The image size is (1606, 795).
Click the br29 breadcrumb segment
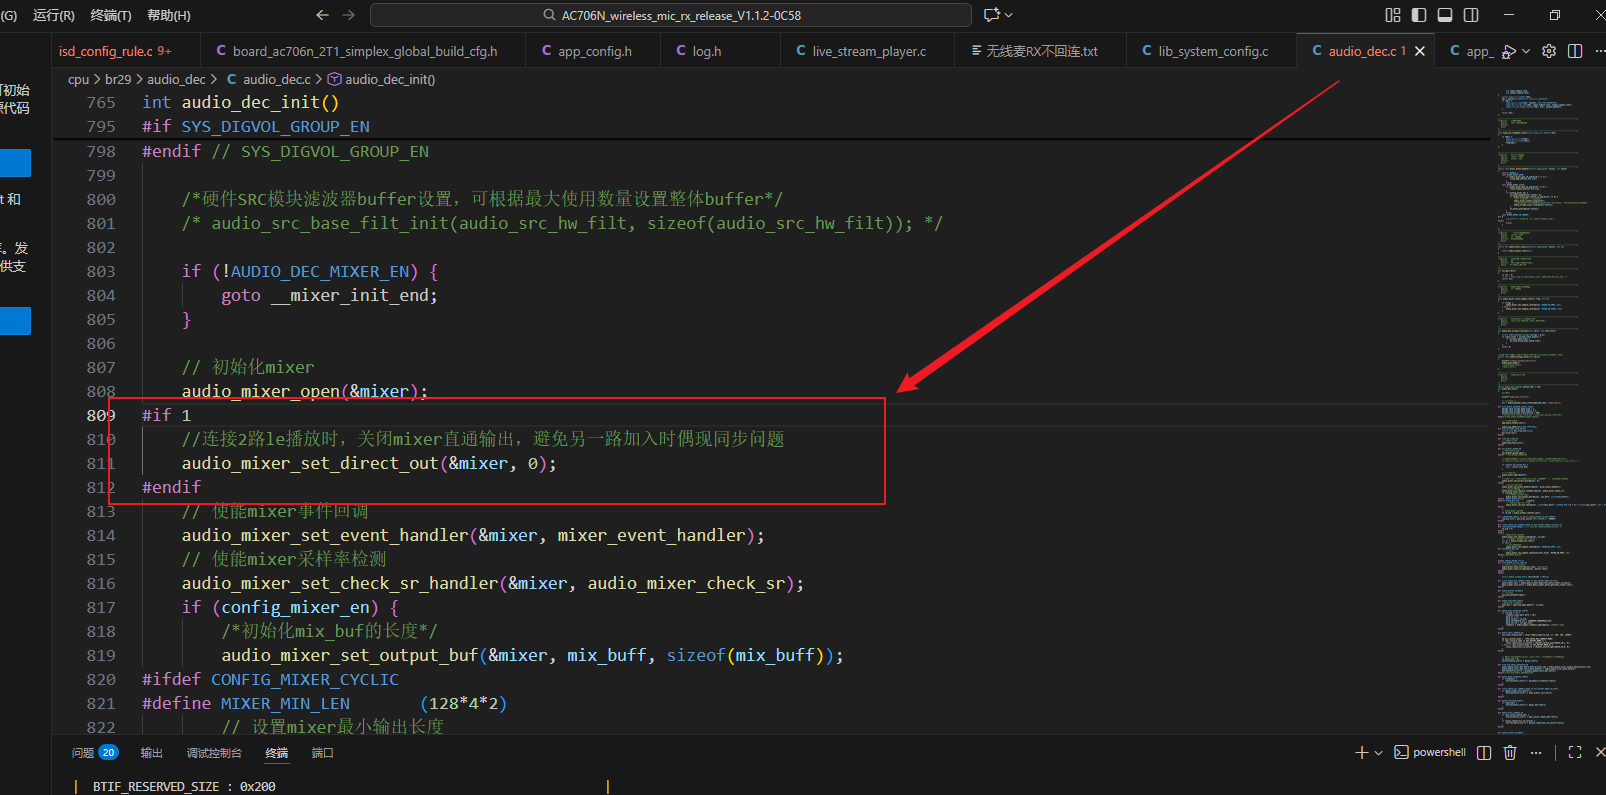pyautogui.click(x=118, y=79)
